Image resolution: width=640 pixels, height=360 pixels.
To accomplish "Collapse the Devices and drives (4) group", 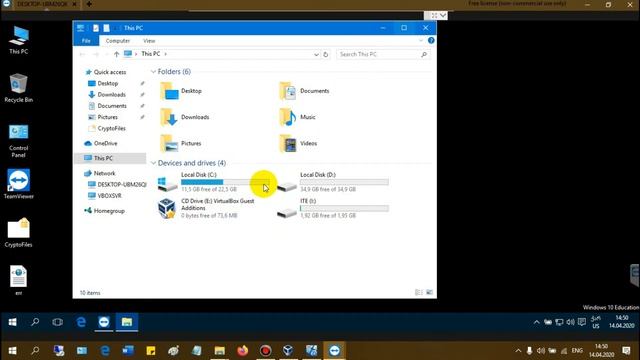I will click(153, 163).
